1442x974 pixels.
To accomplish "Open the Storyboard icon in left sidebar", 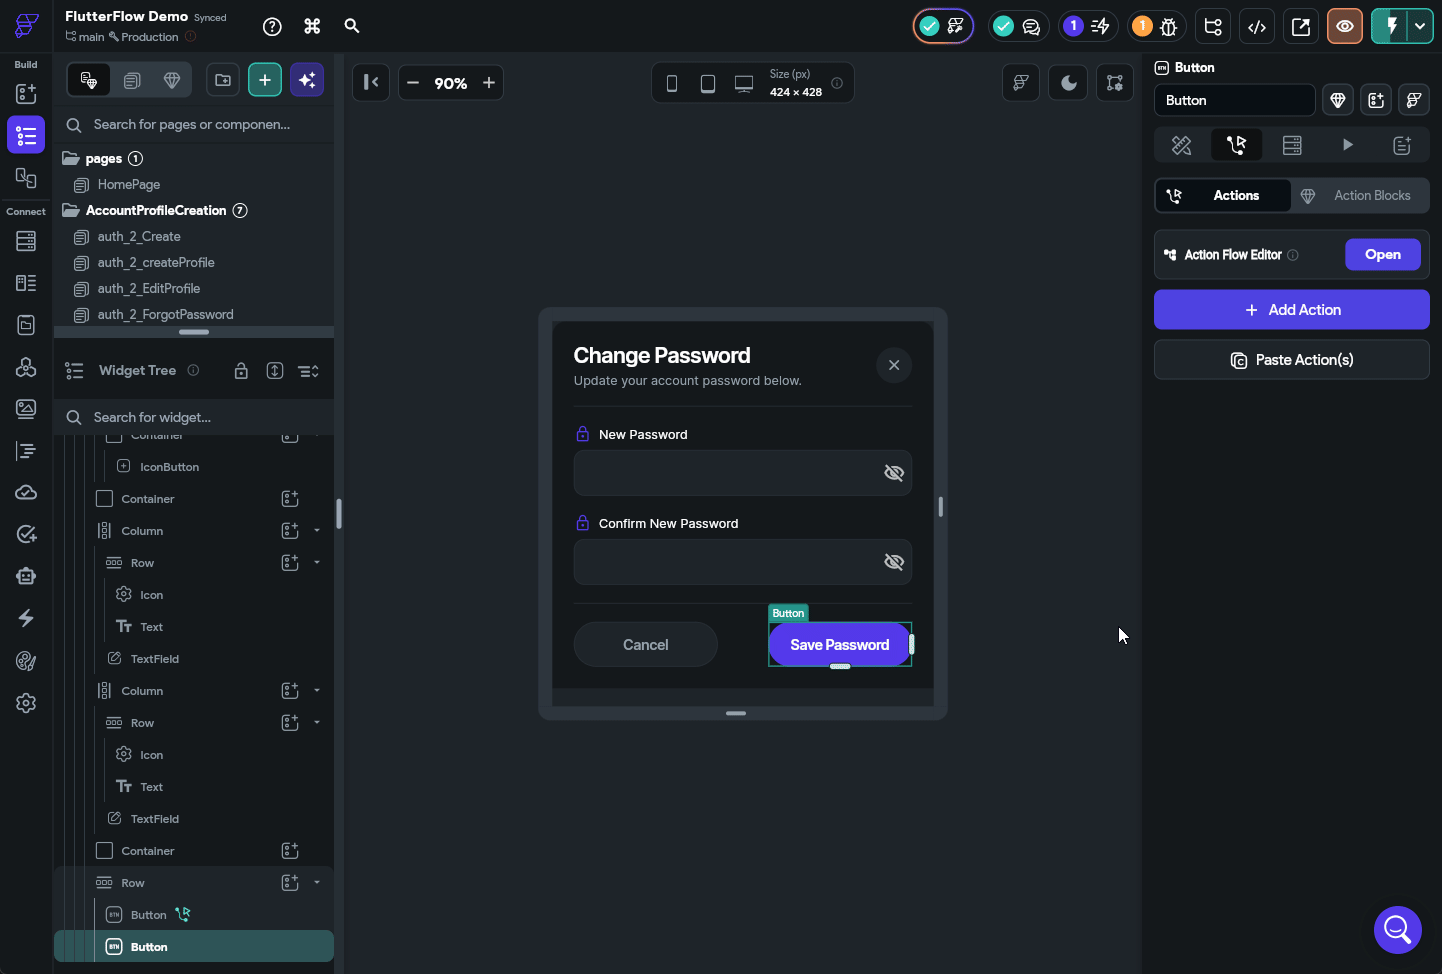I will tap(26, 178).
